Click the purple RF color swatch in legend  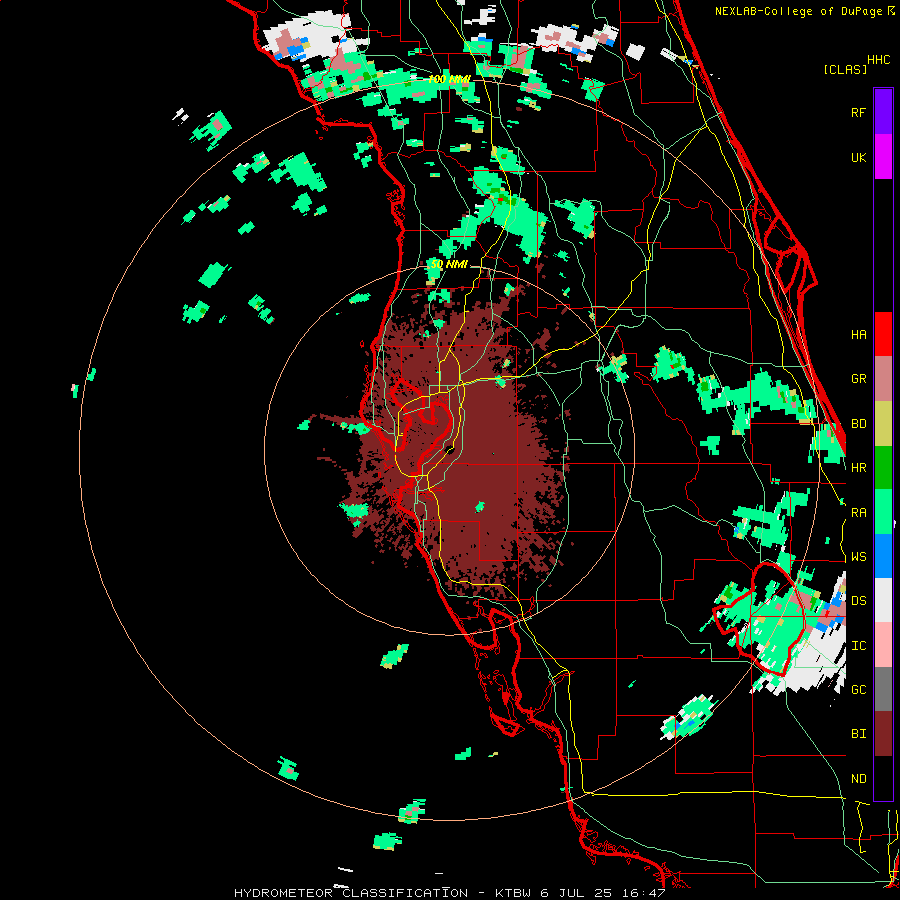pos(883,112)
